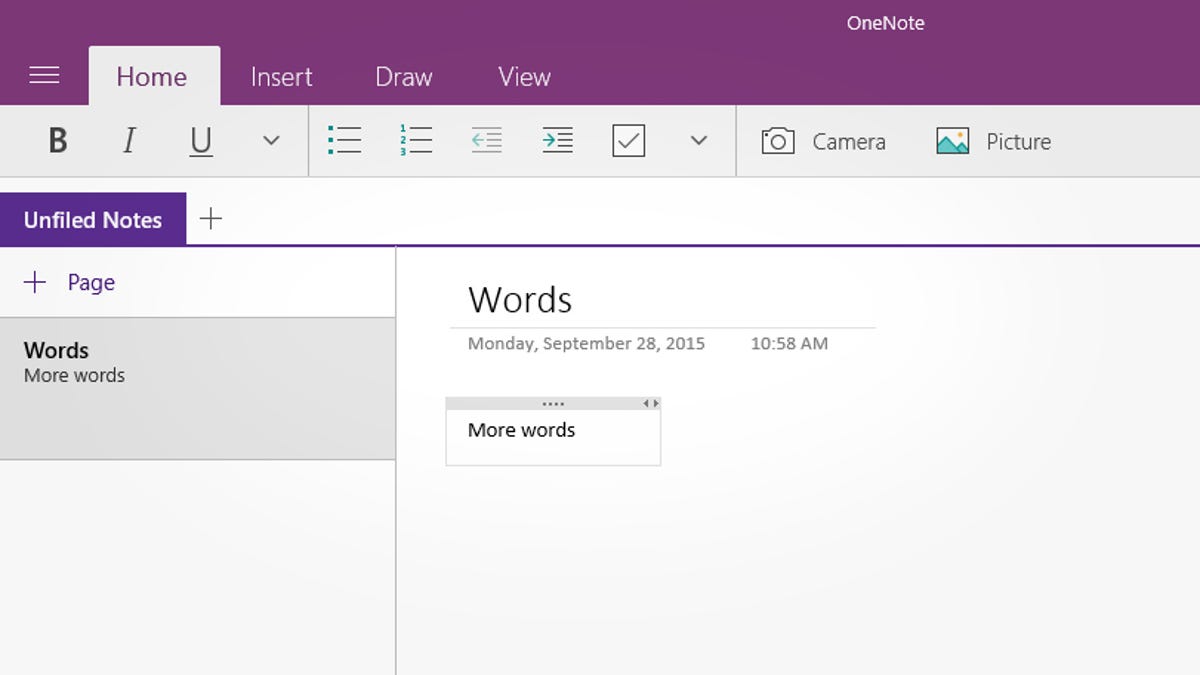Open the Draw tab
This screenshot has width=1200, height=675.
403,76
